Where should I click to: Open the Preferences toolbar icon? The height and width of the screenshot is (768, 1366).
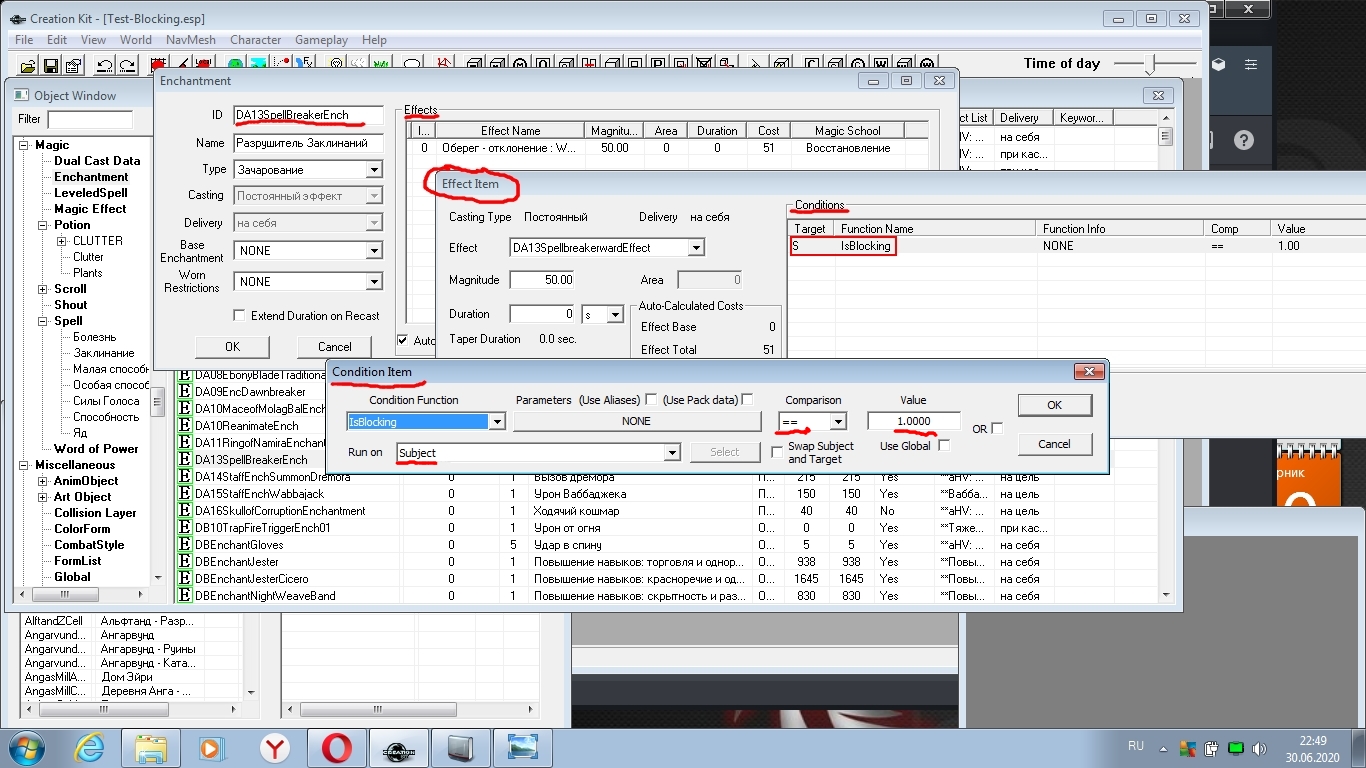coord(73,66)
